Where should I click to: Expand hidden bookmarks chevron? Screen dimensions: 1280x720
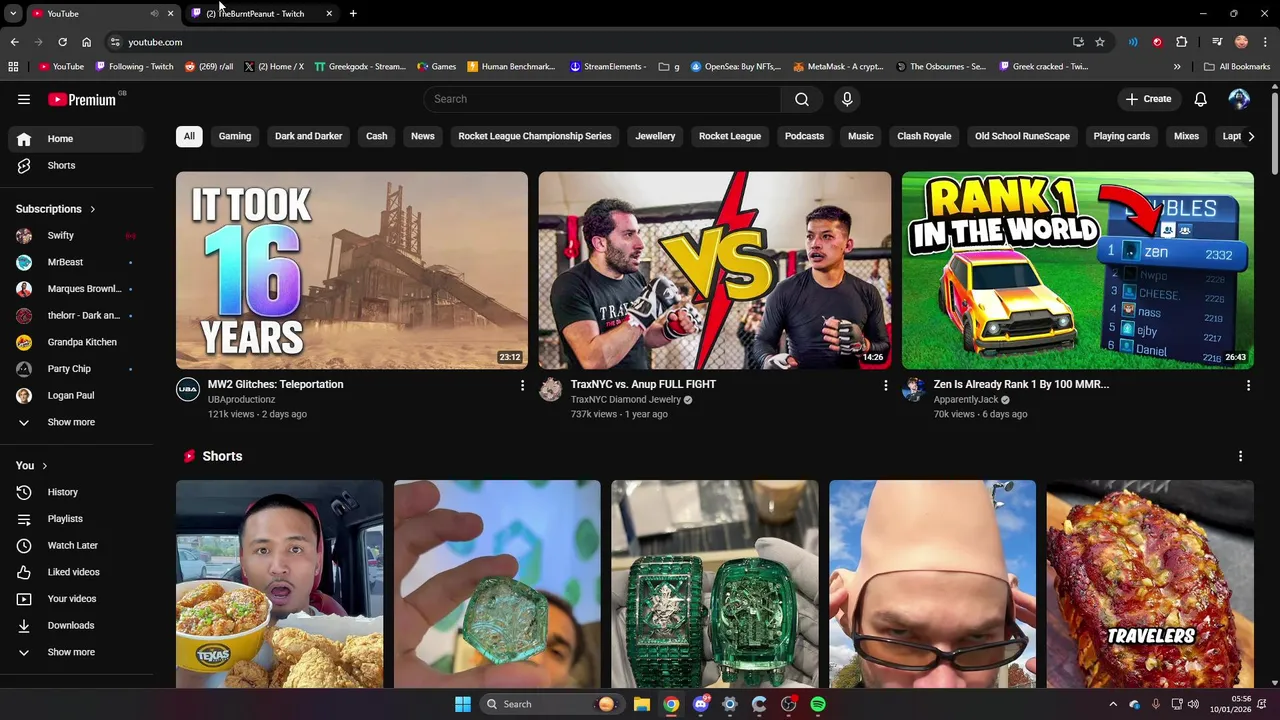click(1177, 67)
